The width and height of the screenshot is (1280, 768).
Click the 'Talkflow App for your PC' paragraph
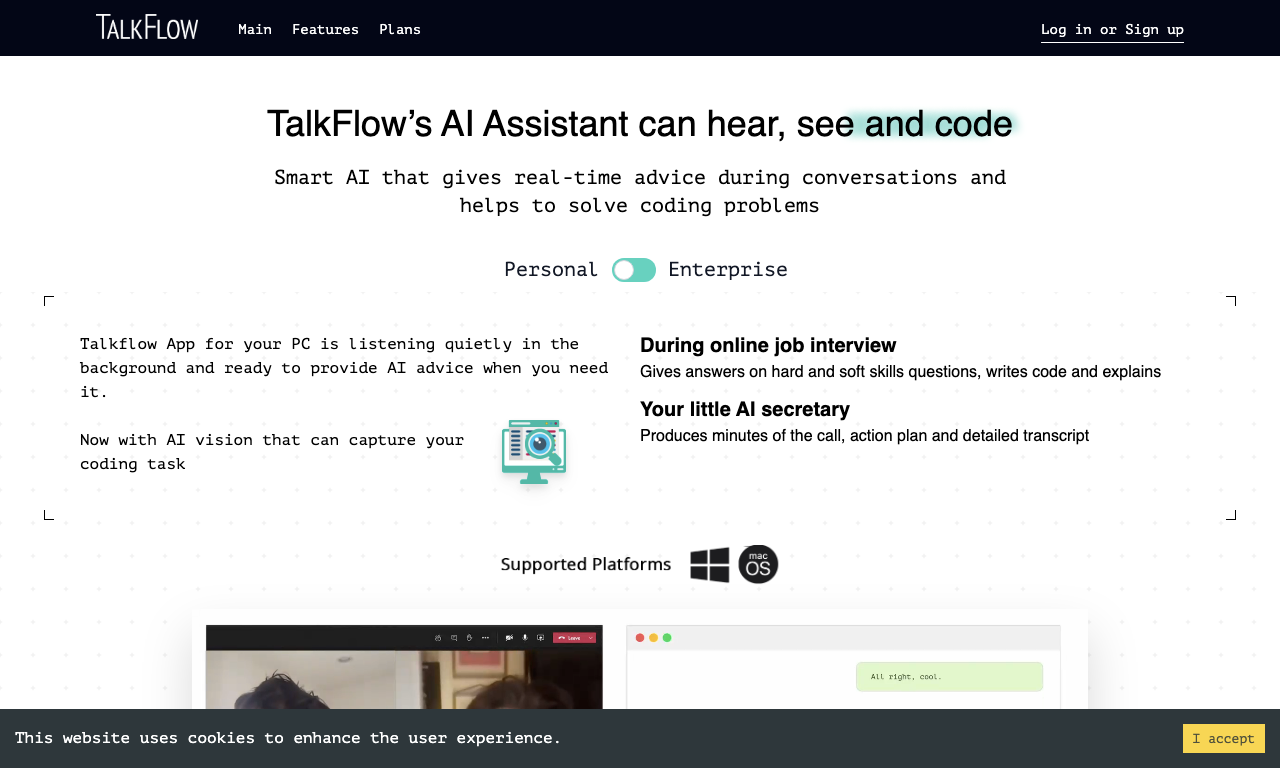click(x=344, y=368)
